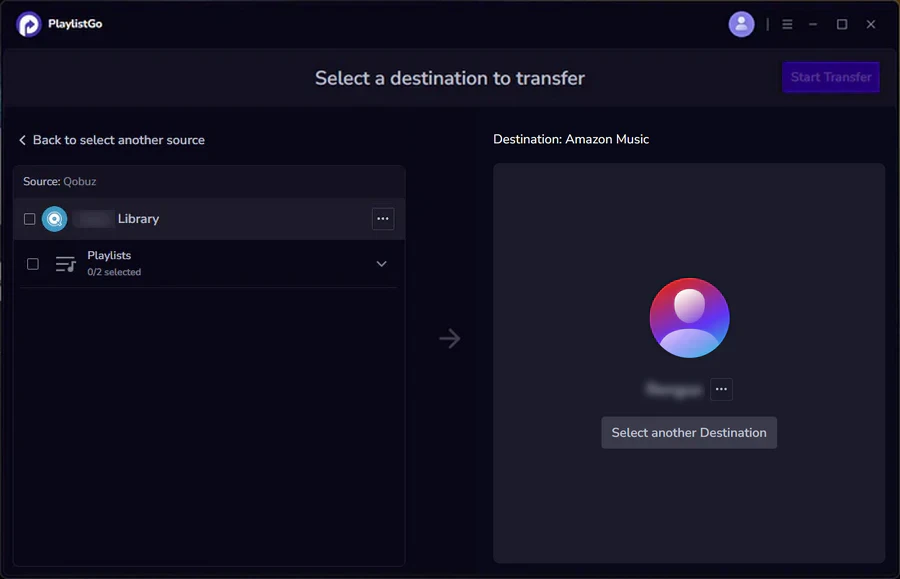Open the hamburger menu in title bar
Image resolution: width=900 pixels, height=579 pixels.
coord(787,24)
